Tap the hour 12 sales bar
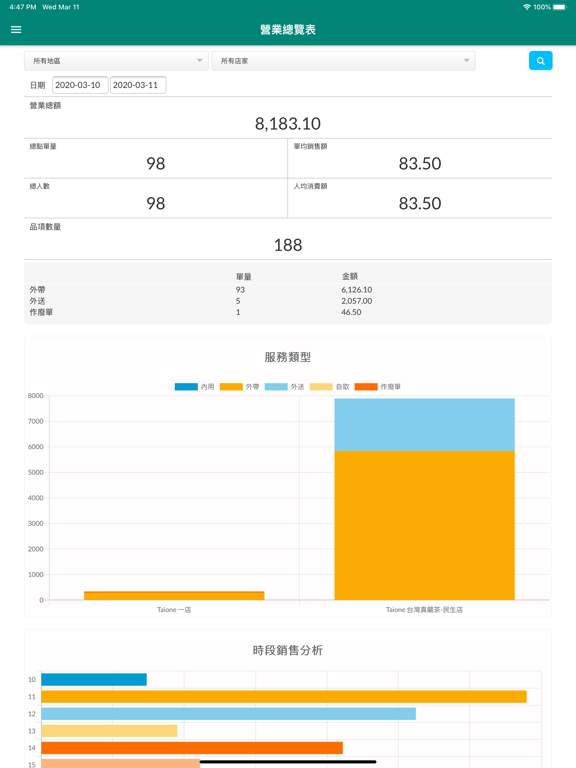 coord(228,714)
